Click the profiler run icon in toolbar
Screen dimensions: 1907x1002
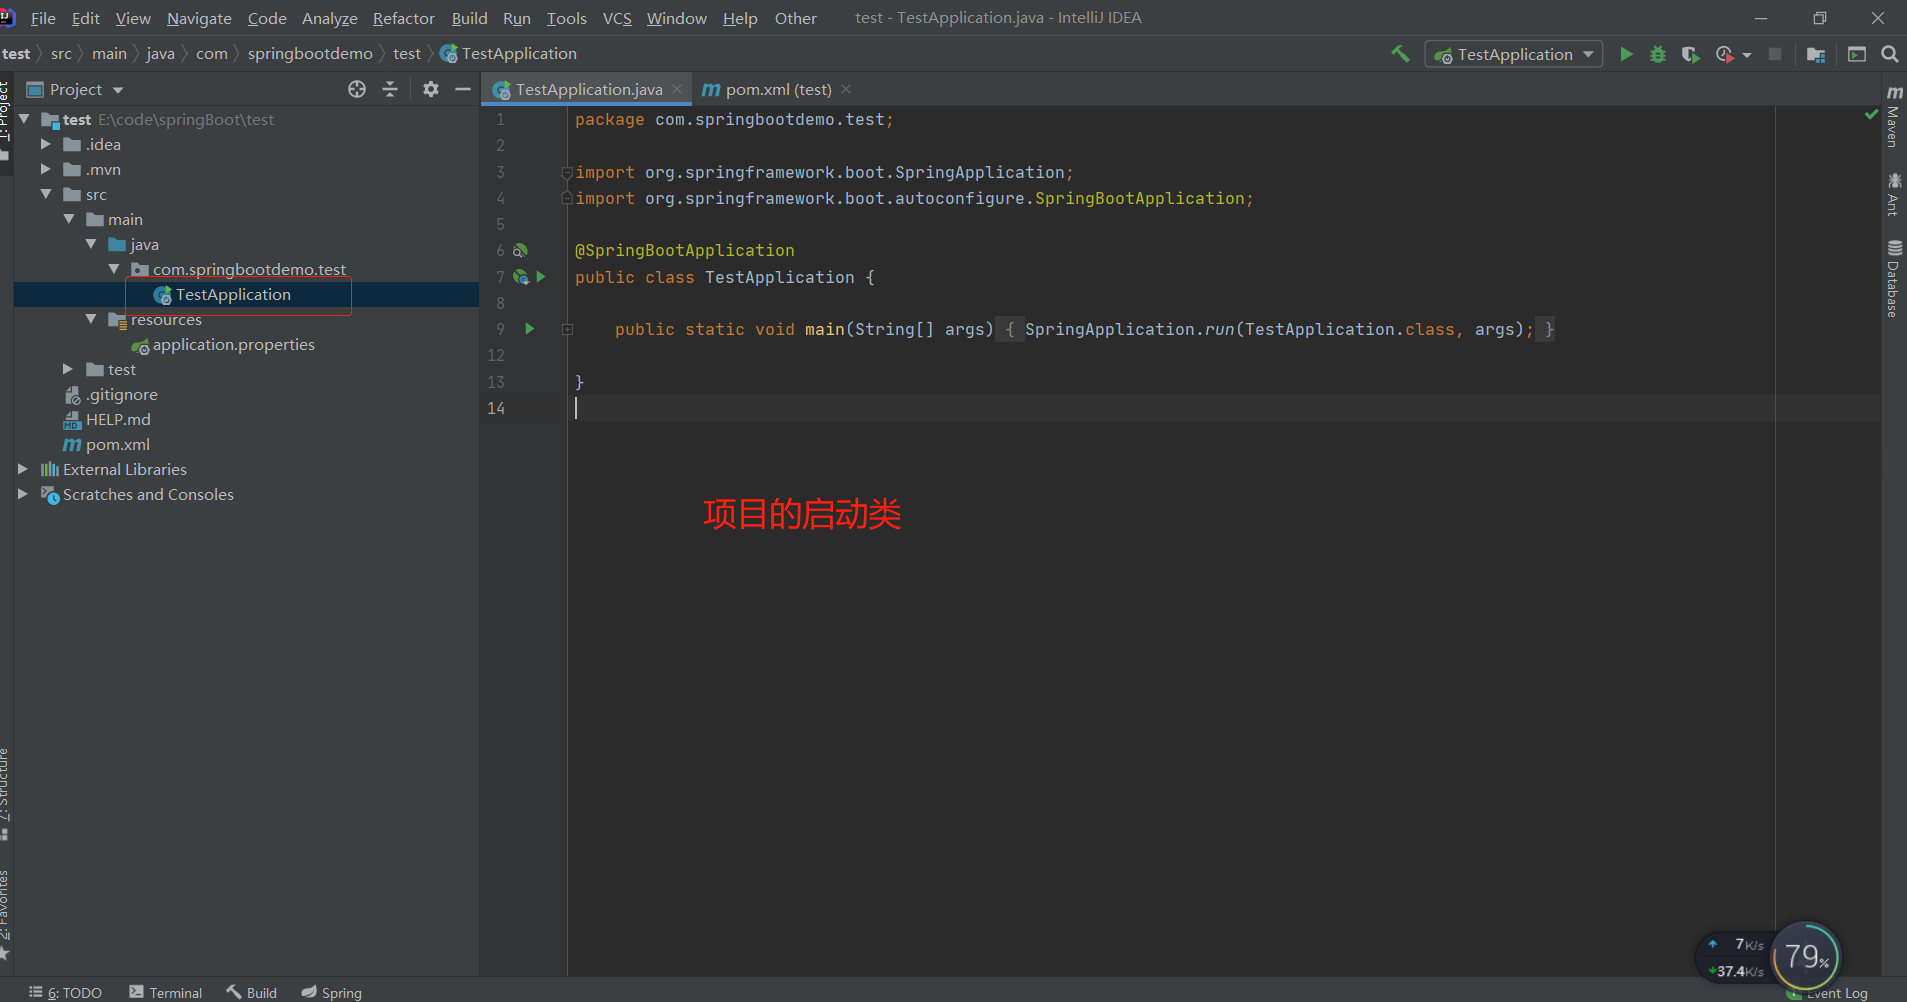(x=1724, y=54)
